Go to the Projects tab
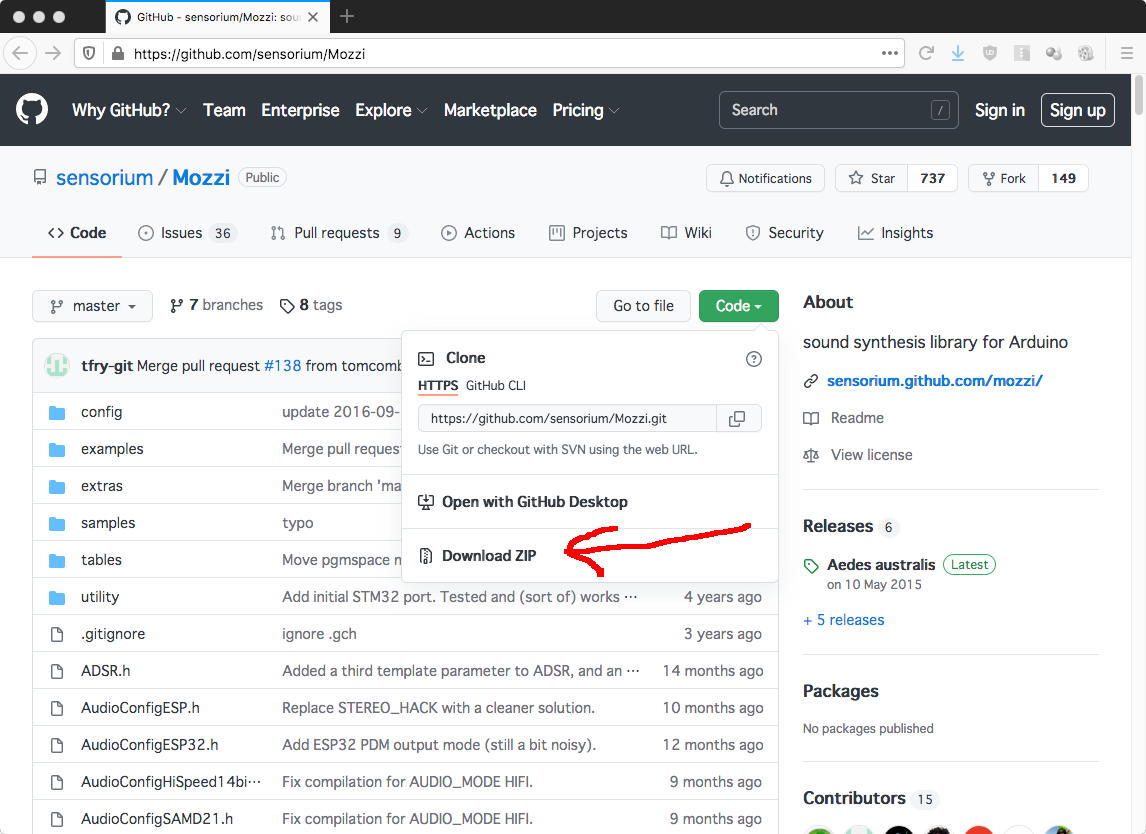 point(588,232)
